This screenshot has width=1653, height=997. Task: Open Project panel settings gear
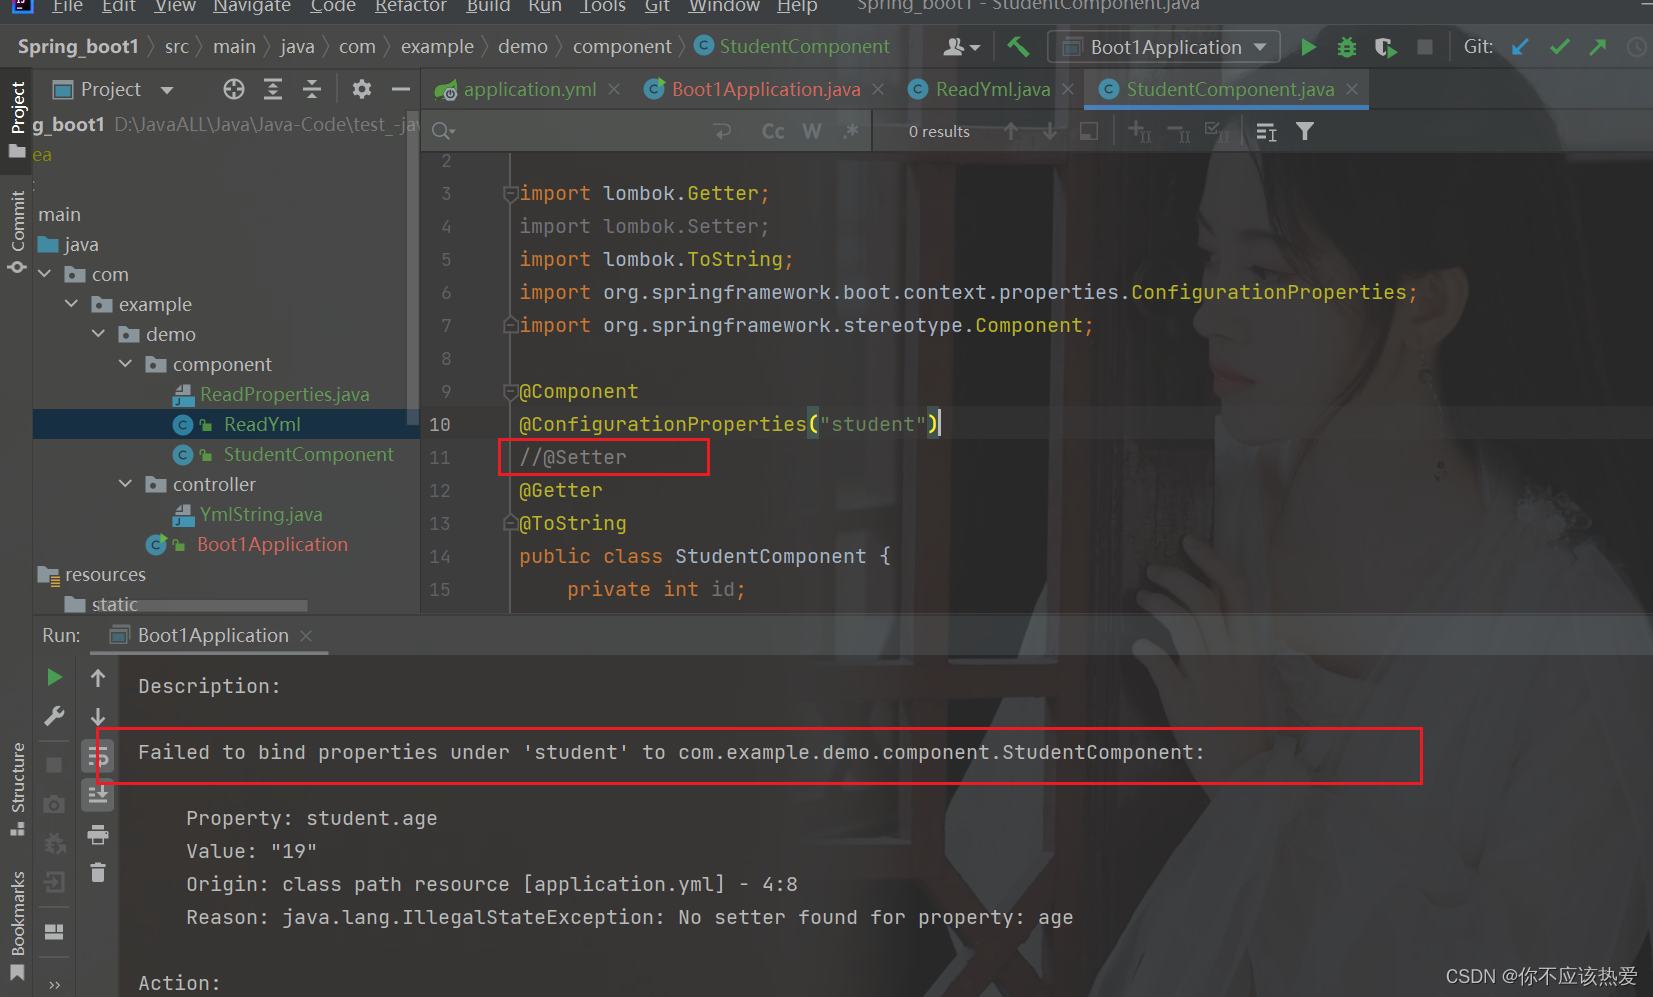pos(361,89)
